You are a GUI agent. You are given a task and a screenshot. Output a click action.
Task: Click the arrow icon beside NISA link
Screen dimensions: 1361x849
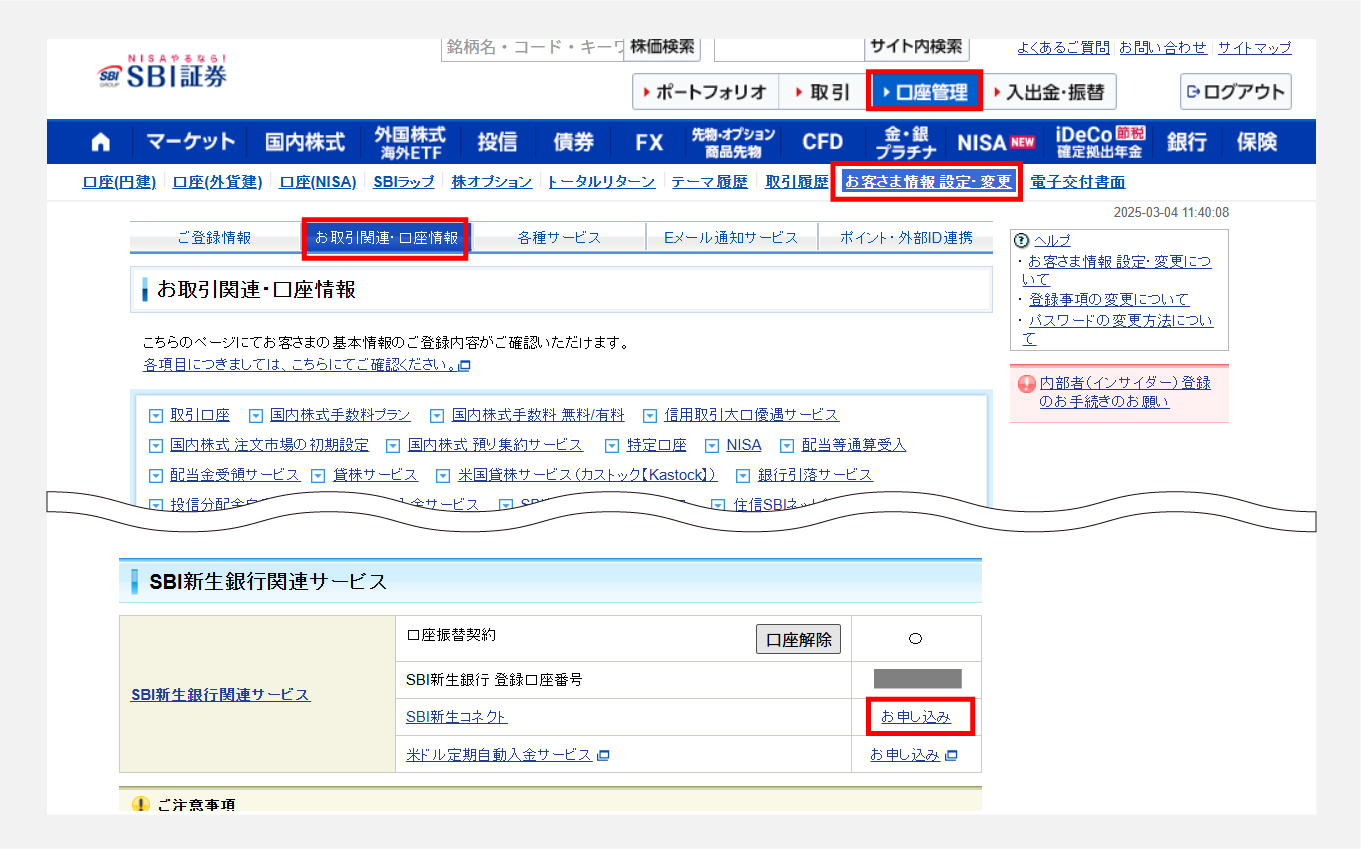pos(712,446)
